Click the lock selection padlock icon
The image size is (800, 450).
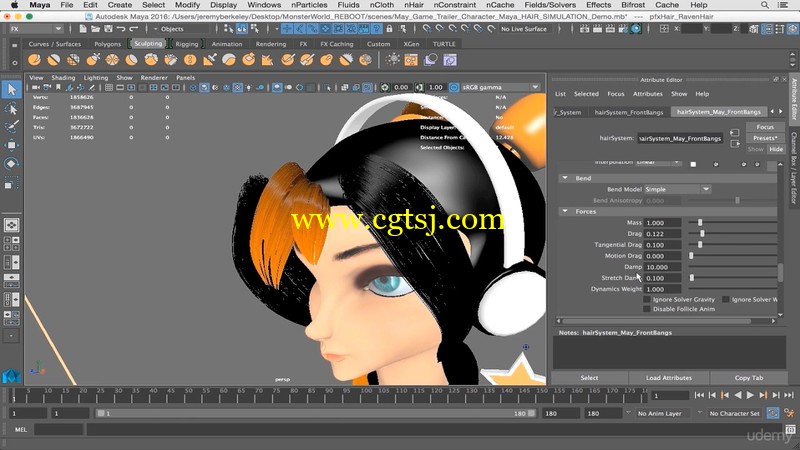(389, 29)
